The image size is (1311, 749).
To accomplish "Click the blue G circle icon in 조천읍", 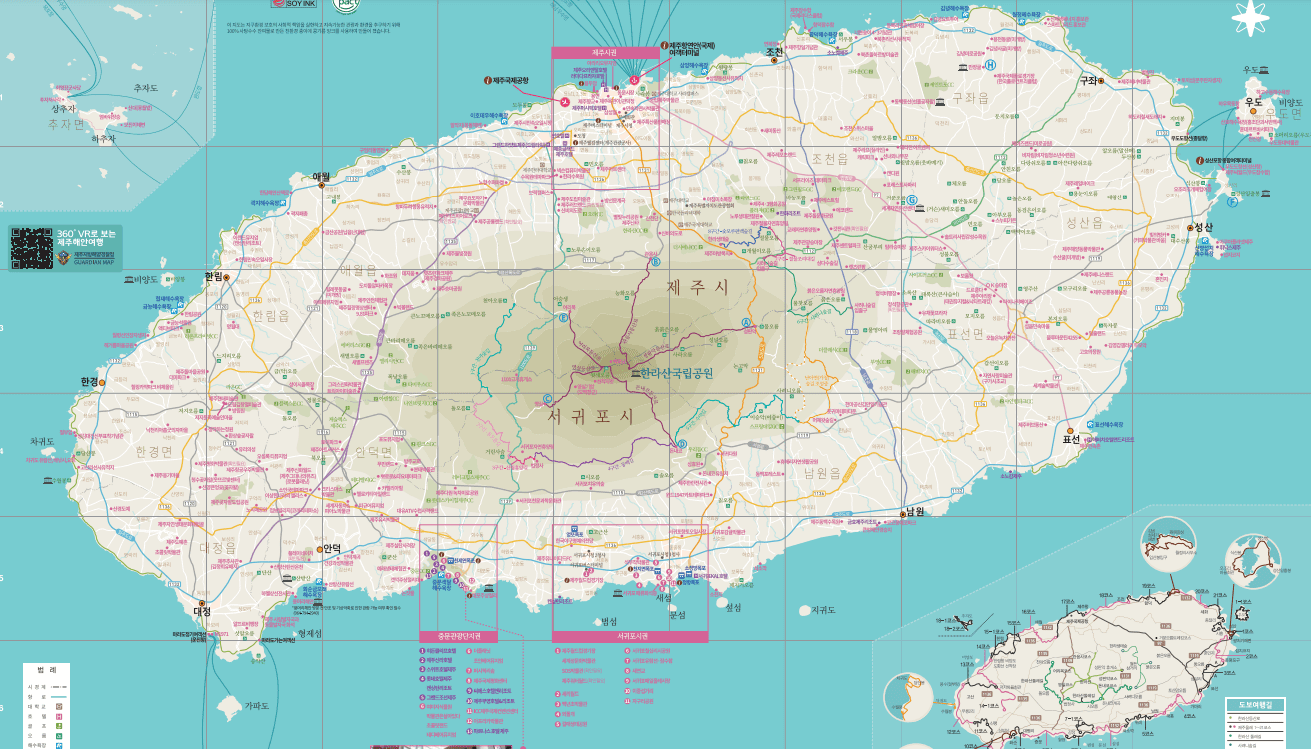I will click(913, 200).
